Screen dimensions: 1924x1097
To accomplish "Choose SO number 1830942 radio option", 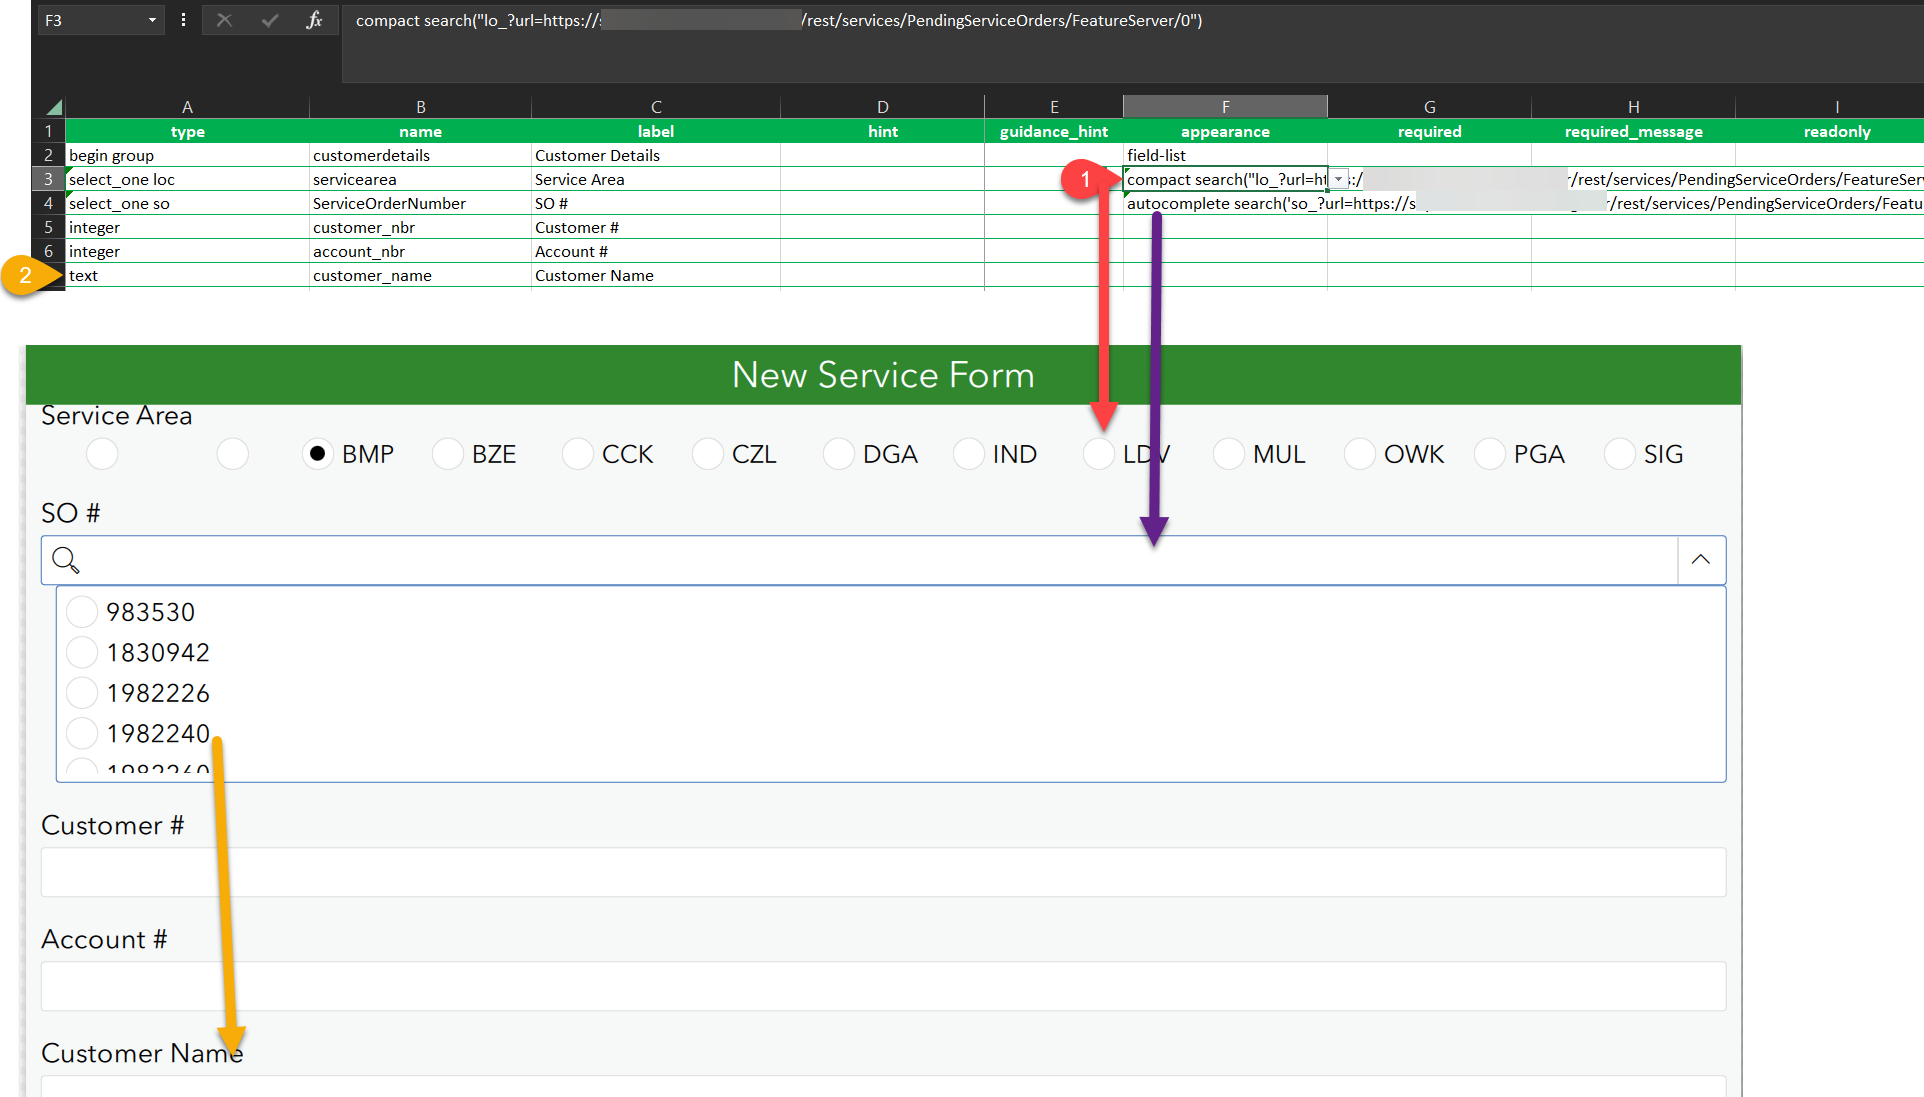I will [82, 653].
